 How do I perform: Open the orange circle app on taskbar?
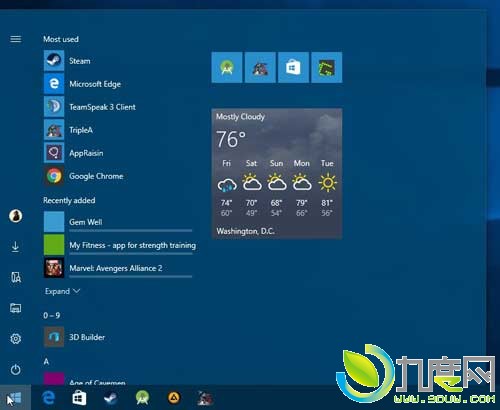coord(174,398)
